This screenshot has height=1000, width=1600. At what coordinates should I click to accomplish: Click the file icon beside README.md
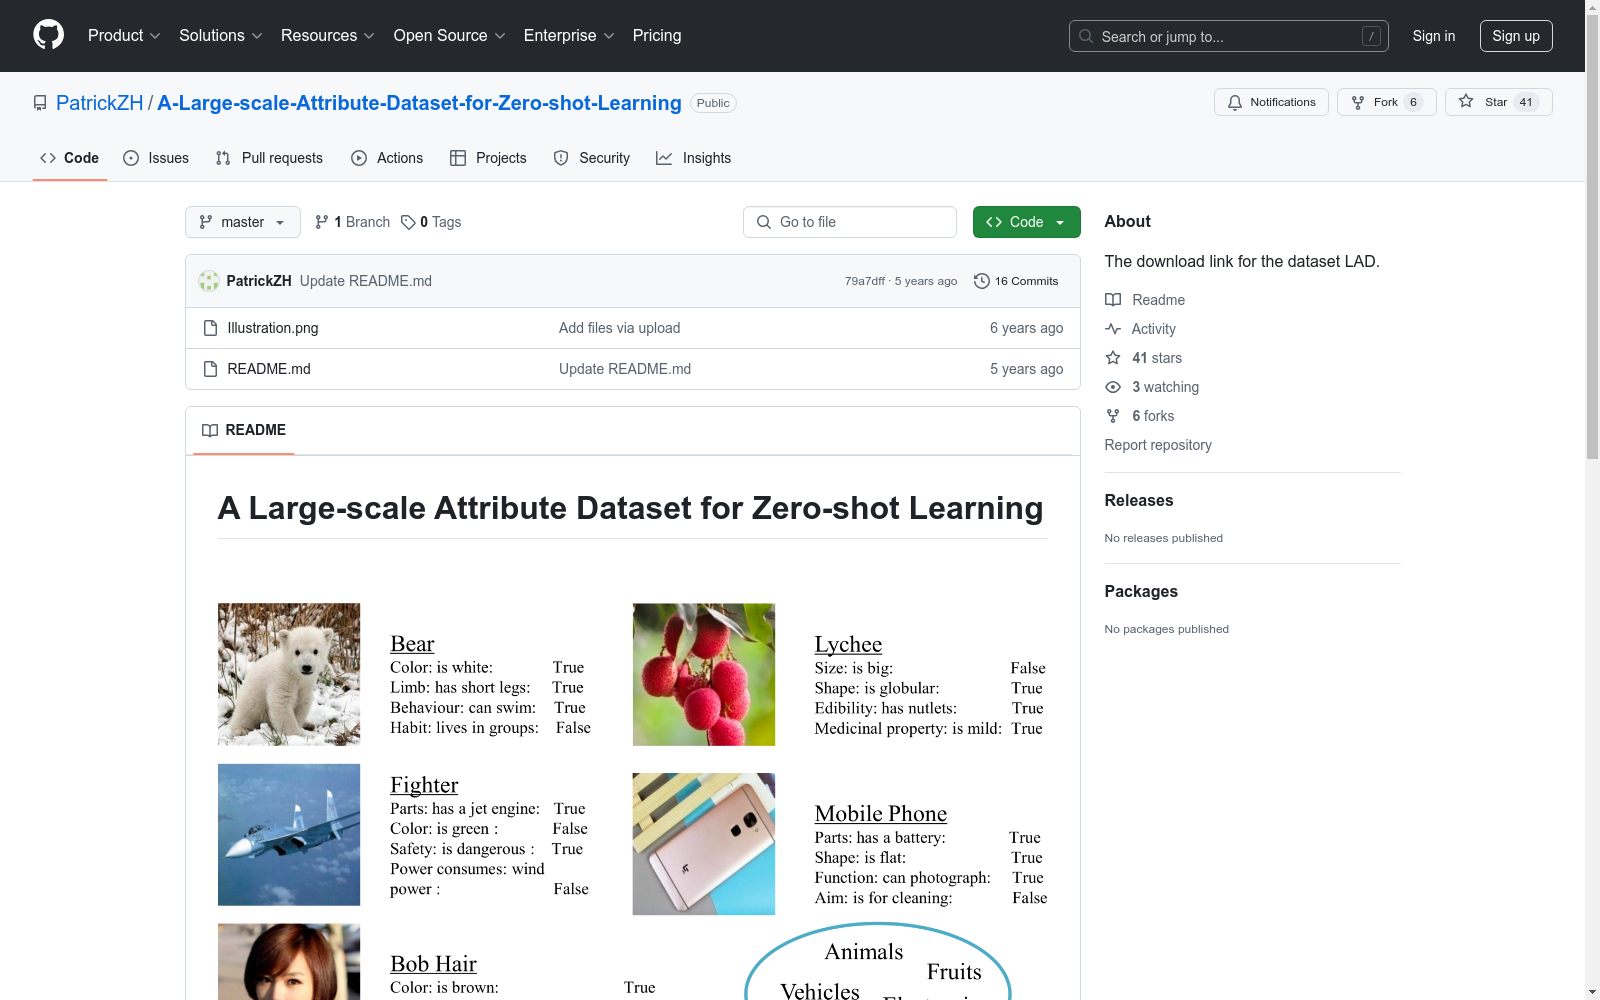pos(210,369)
